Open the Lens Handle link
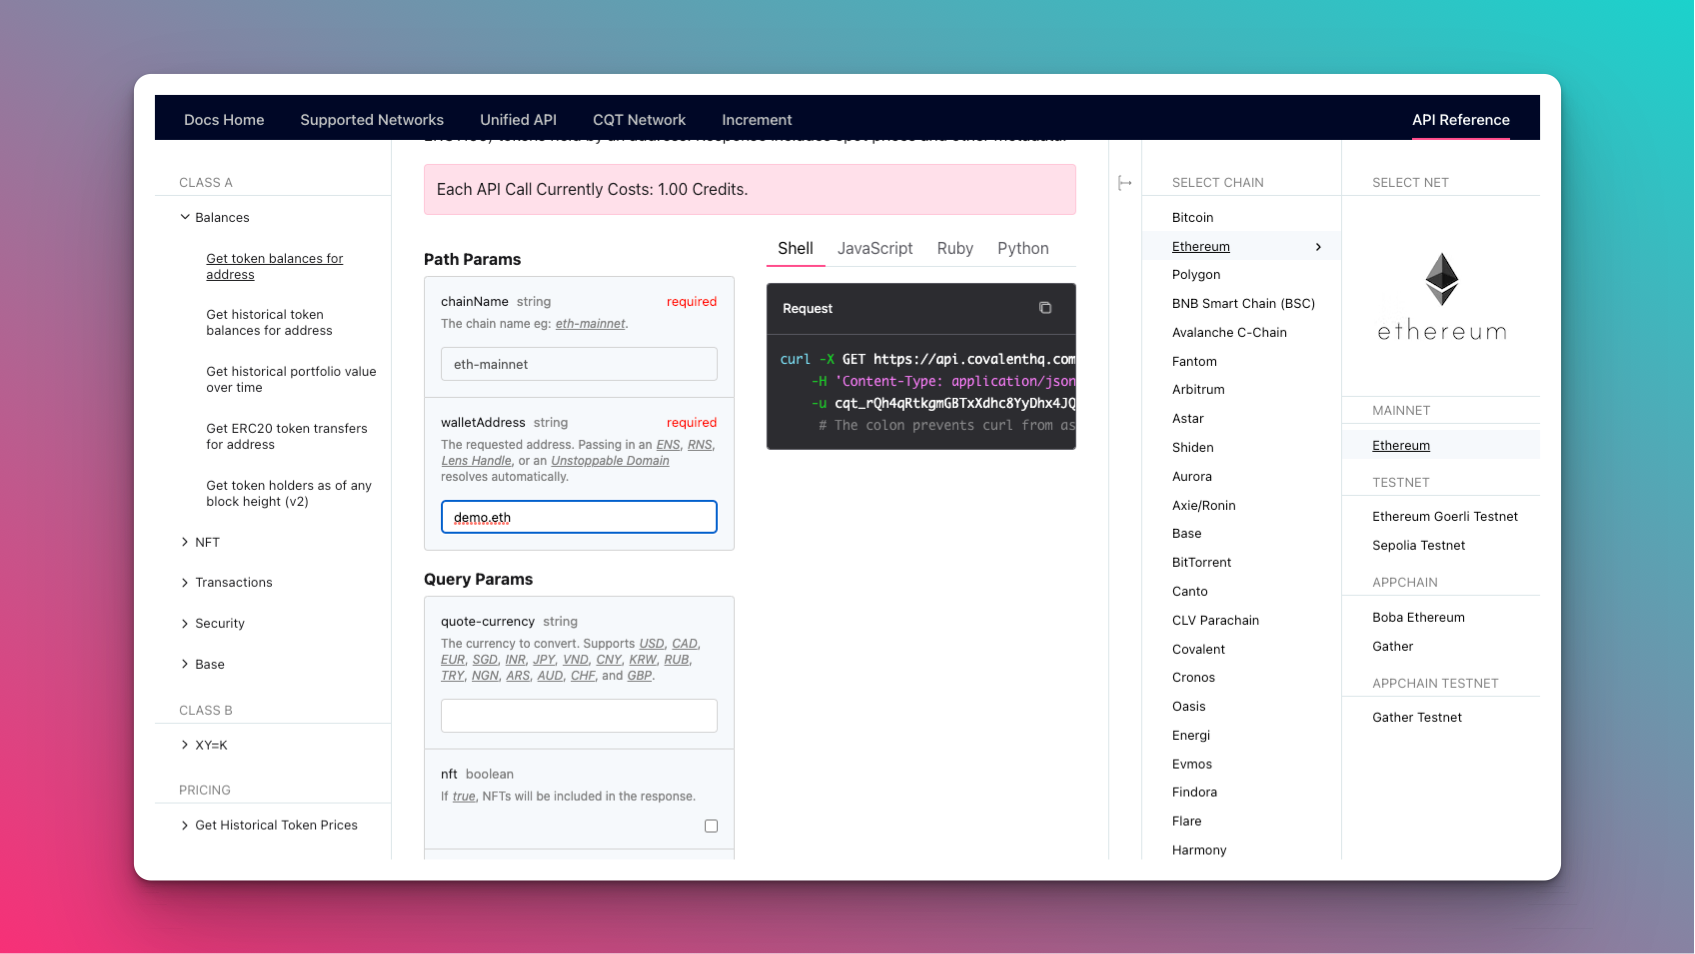Screen dimensions: 1695x954 point(476,461)
